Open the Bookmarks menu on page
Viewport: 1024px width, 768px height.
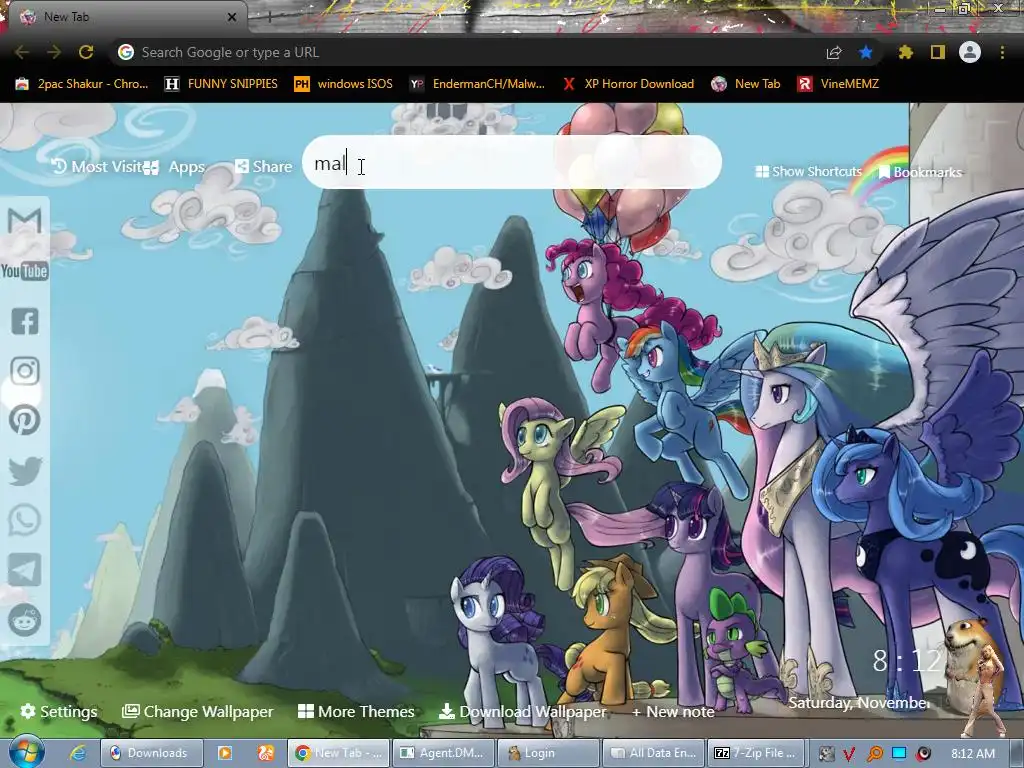tap(920, 172)
